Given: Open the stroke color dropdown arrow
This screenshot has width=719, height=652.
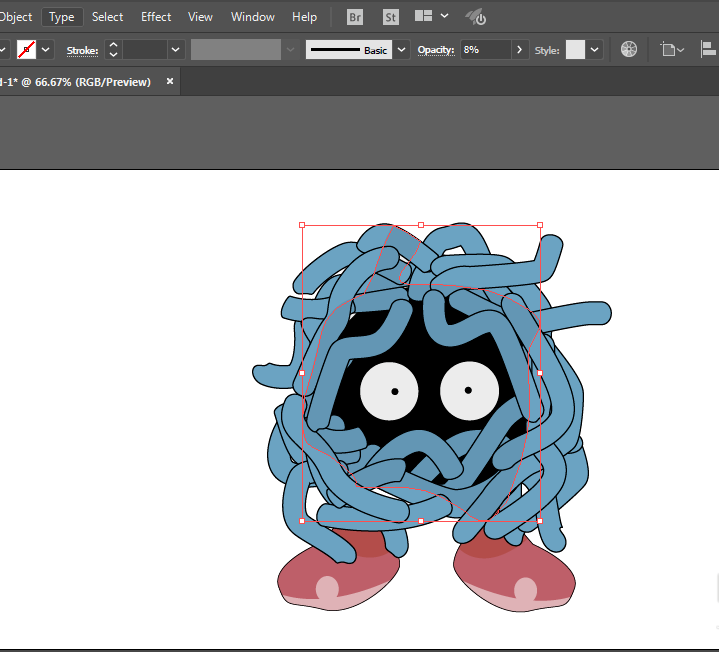Looking at the screenshot, I should [x=45, y=50].
